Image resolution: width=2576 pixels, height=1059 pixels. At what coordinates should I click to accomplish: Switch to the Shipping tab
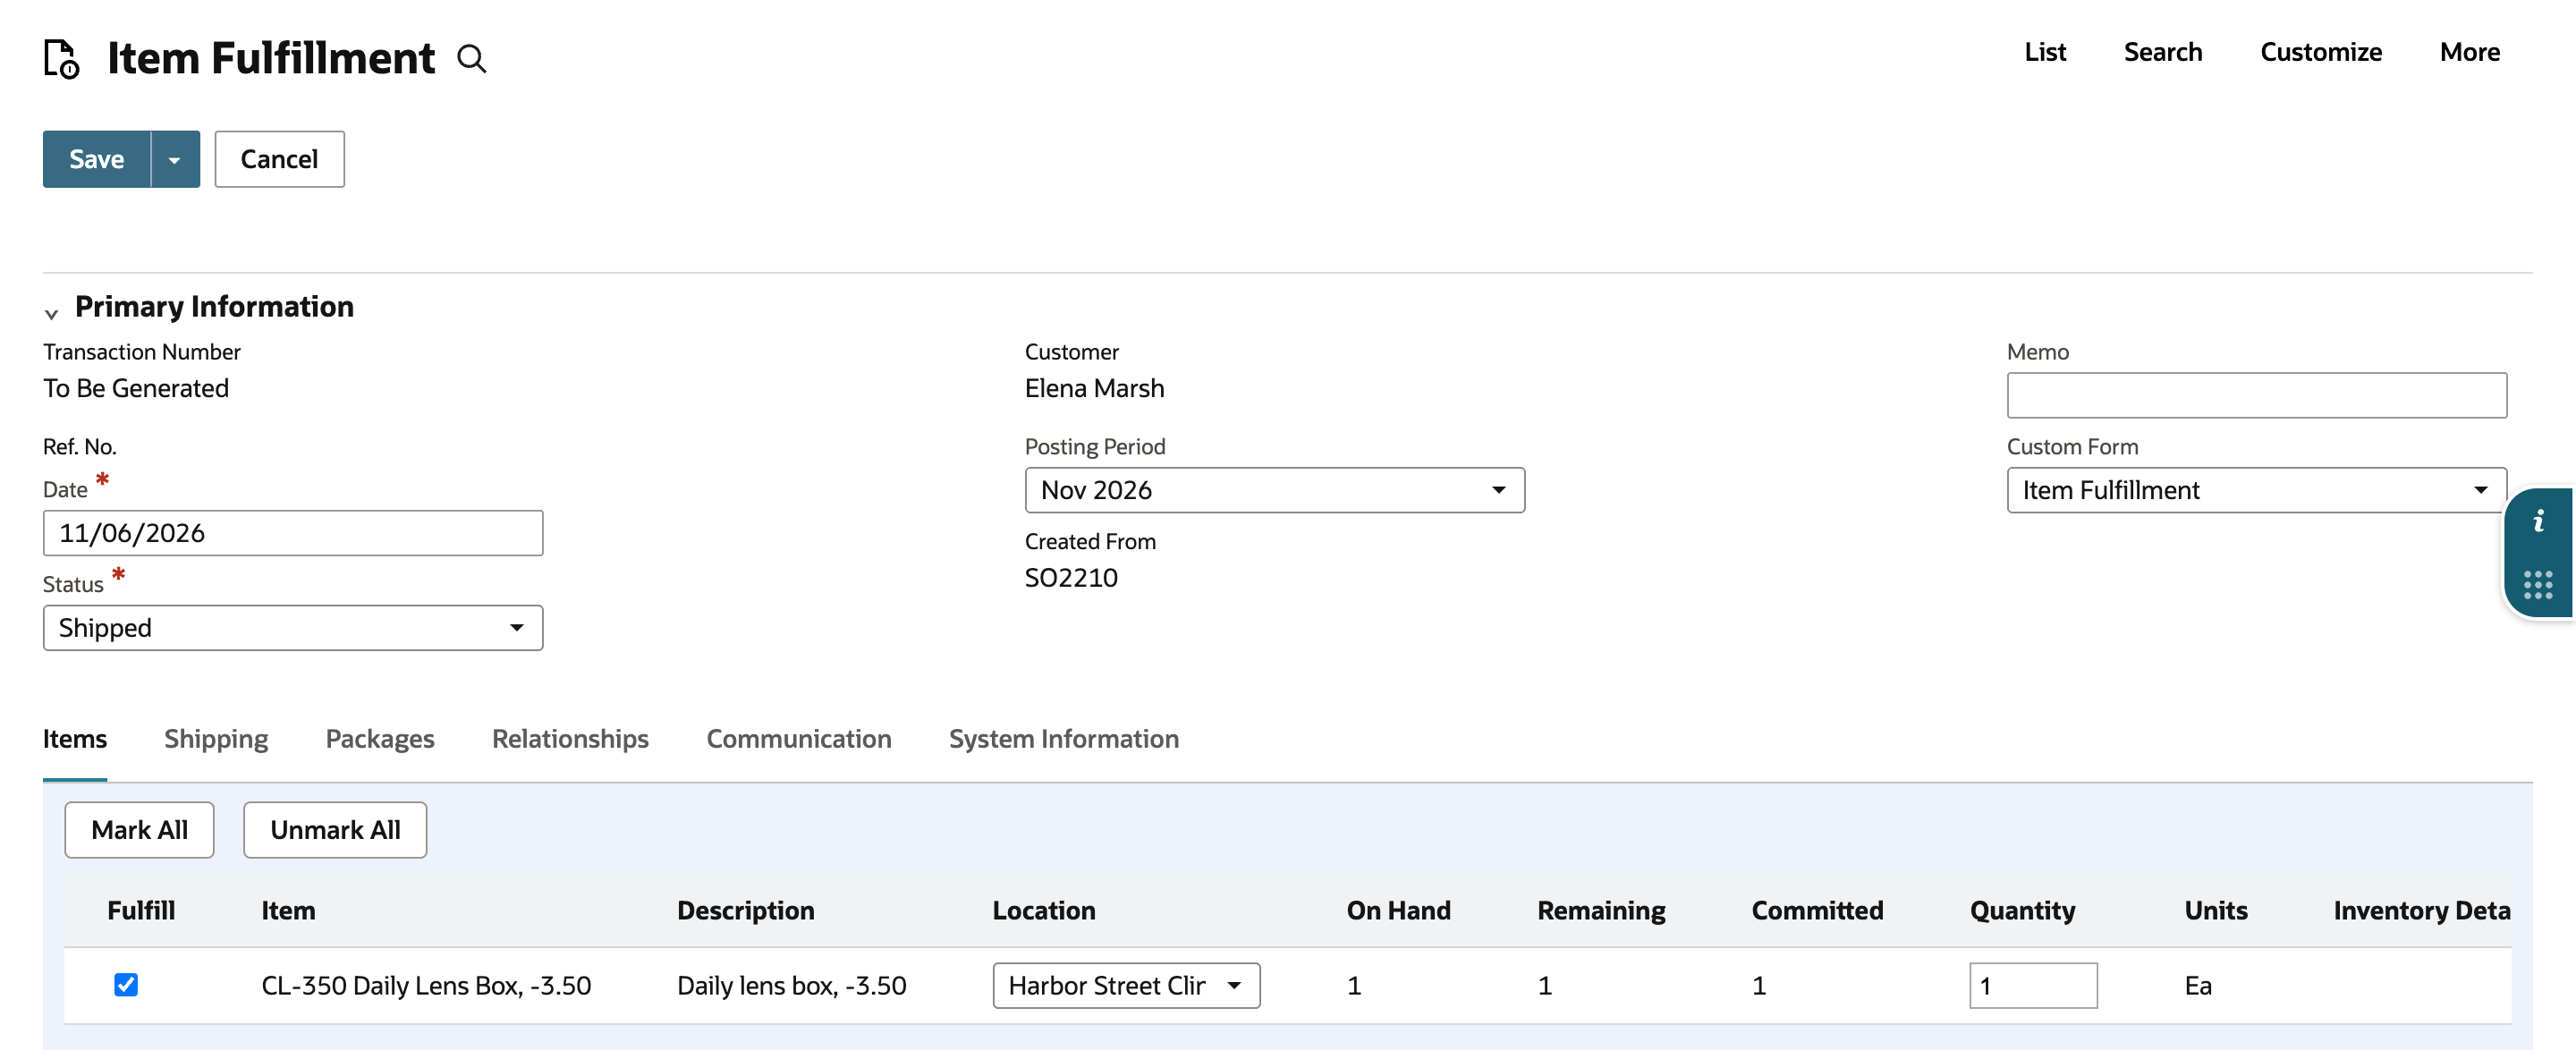tap(216, 739)
